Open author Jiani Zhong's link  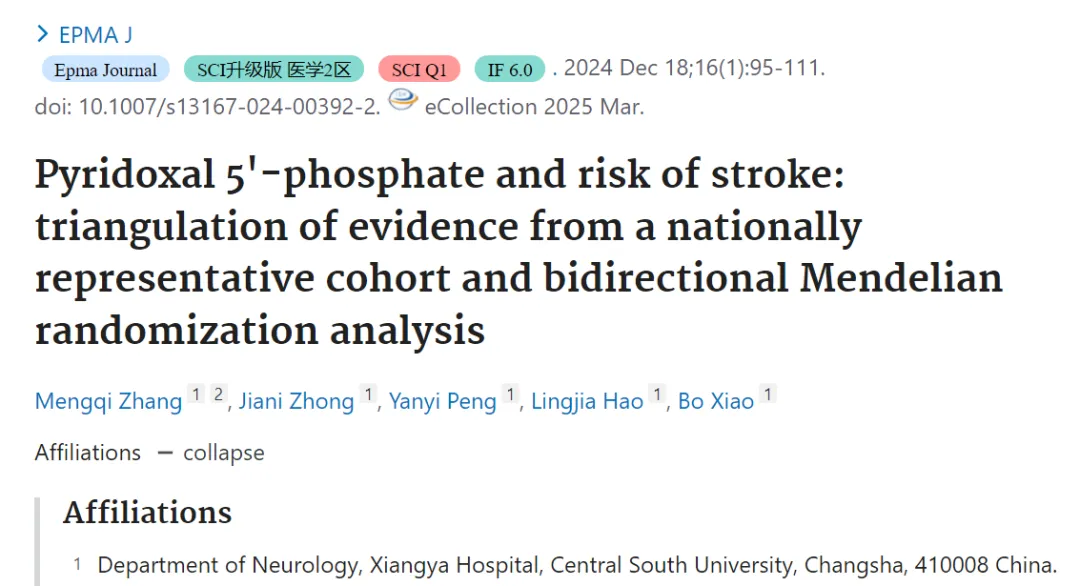[296, 401]
